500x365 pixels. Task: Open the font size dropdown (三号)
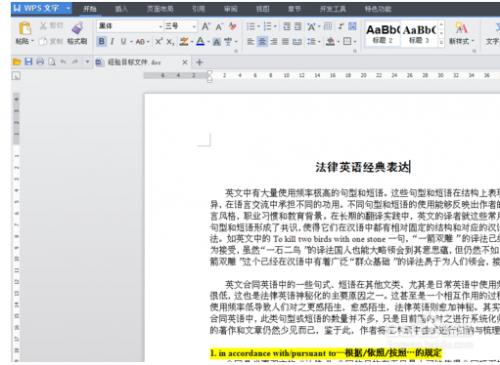pyautogui.click(x=194, y=26)
